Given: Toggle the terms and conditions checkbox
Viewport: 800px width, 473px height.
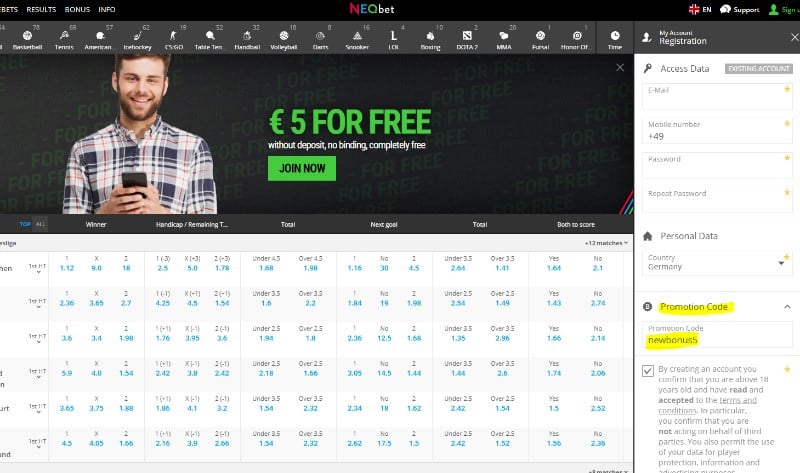Looking at the screenshot, I should [647, 370].
